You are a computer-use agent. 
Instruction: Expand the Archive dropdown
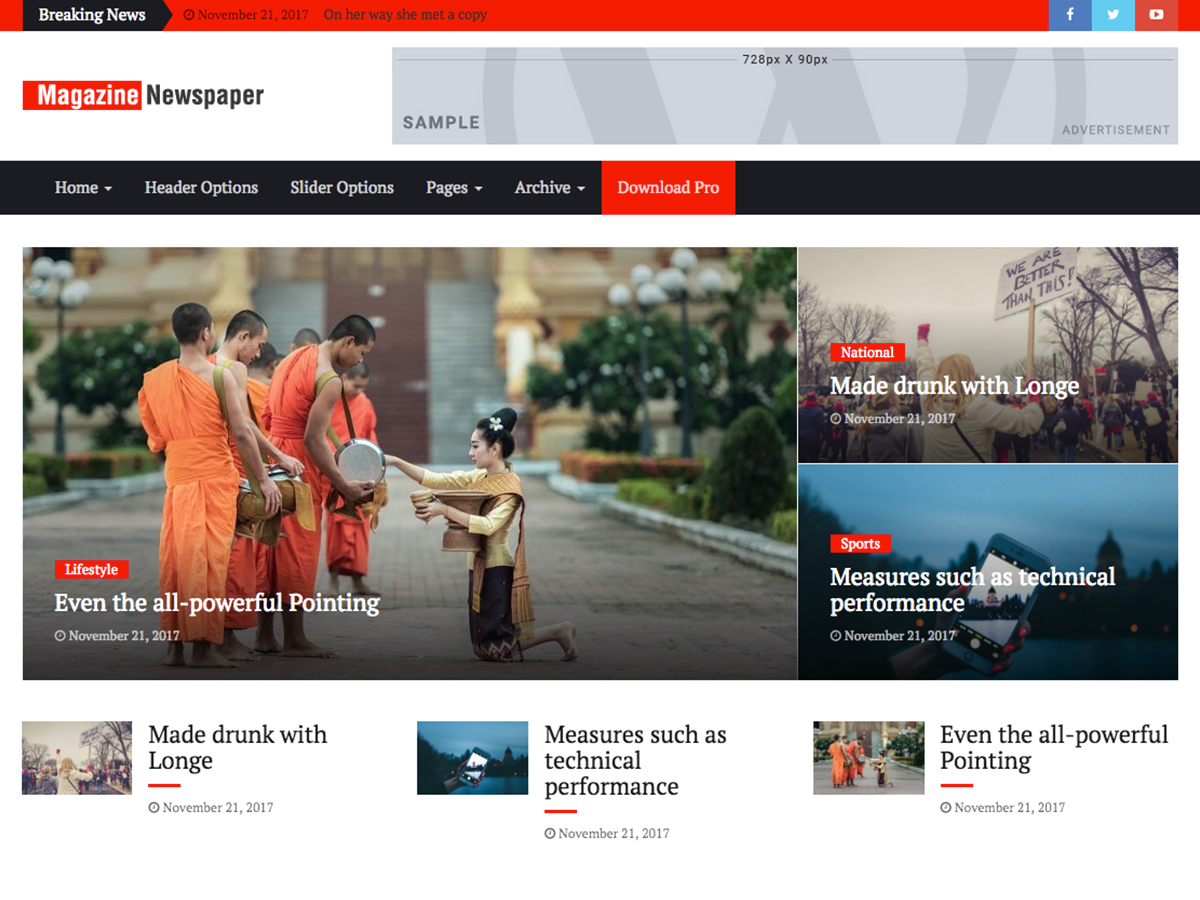(x=549, y=187)
